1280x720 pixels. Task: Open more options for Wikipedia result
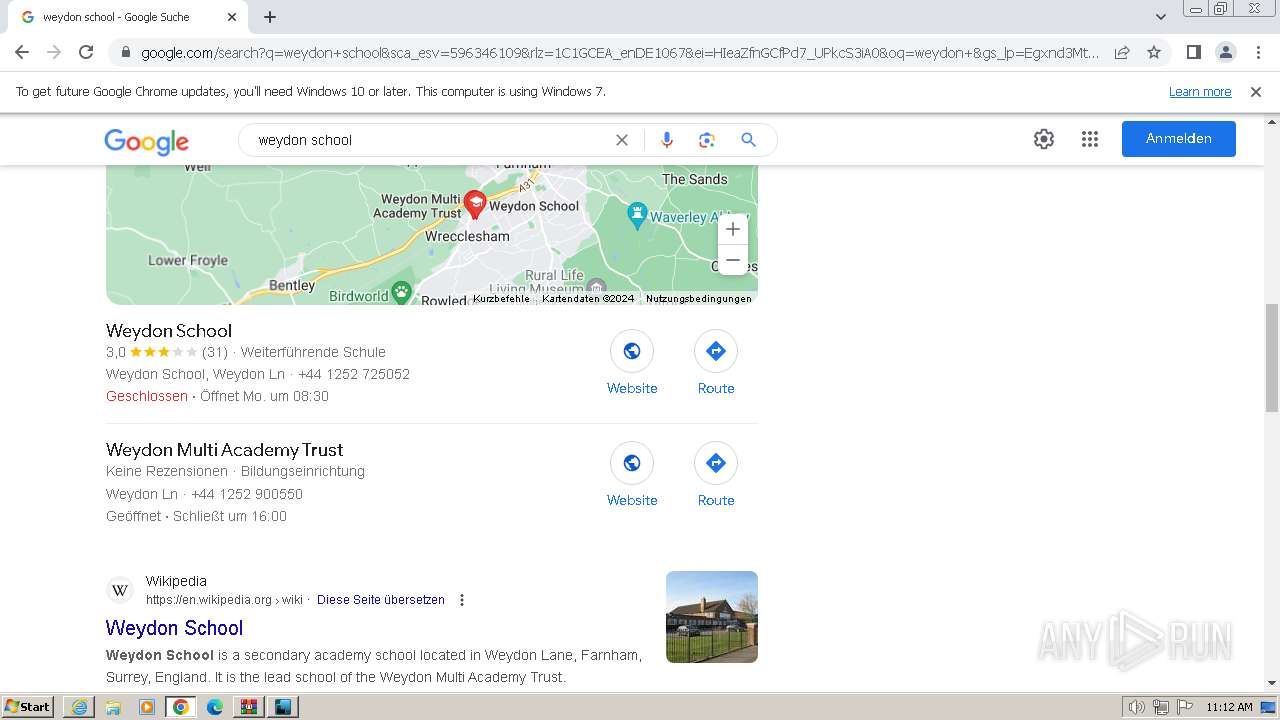(462, 600)
